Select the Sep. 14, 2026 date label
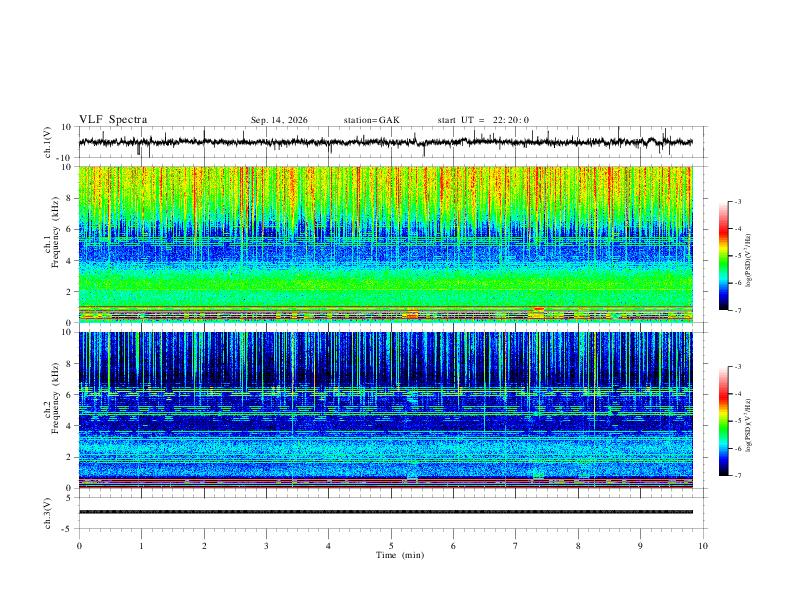This screenshot has height=612, width=792. [279, 120]
